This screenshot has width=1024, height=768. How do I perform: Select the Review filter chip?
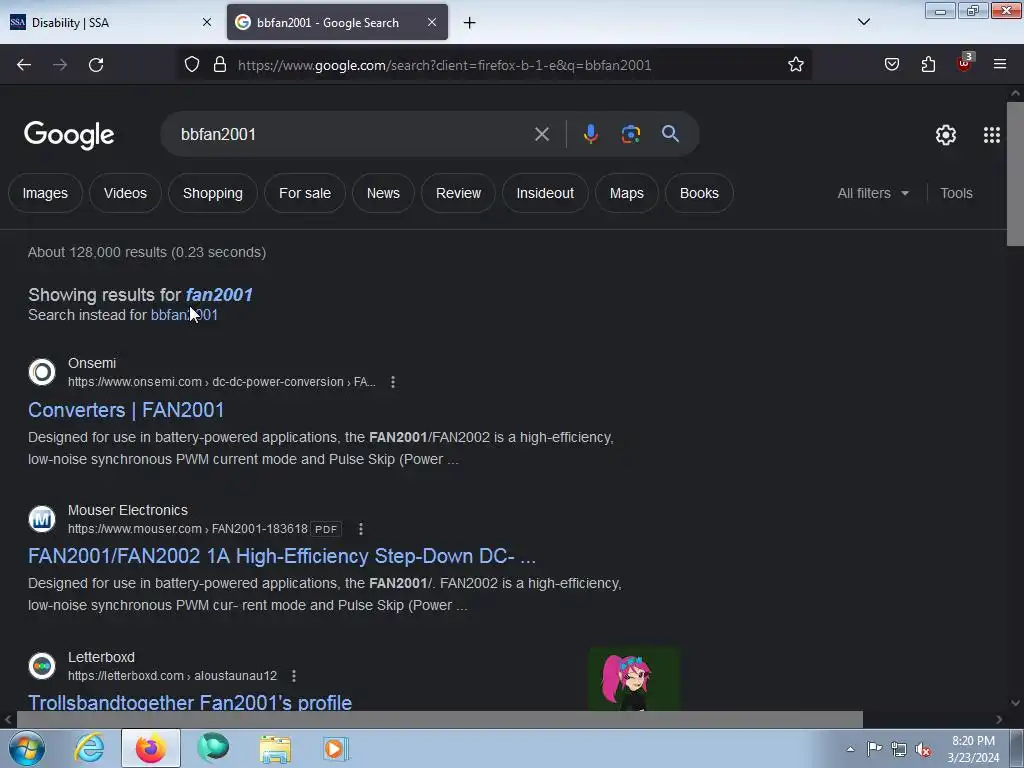pyautogui.click(x=458, y=193)
